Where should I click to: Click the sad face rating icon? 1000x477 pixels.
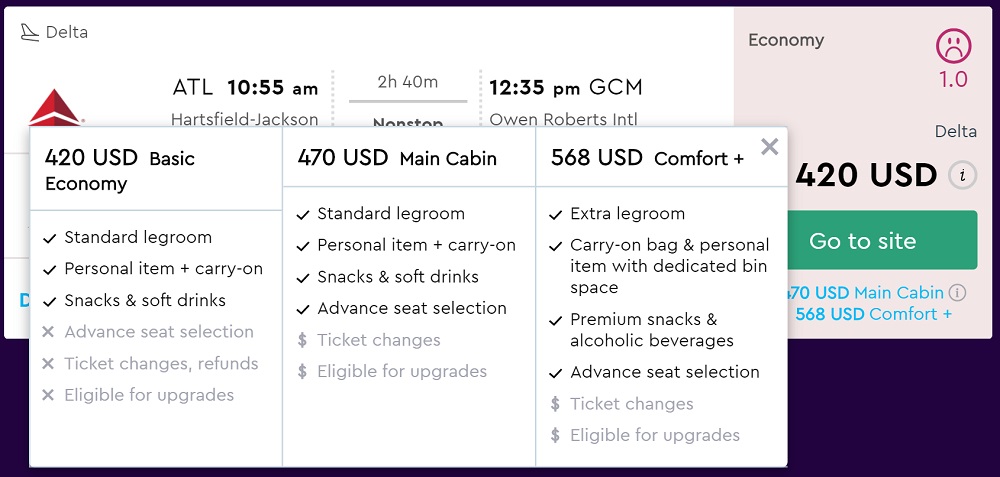click(953, 45)
